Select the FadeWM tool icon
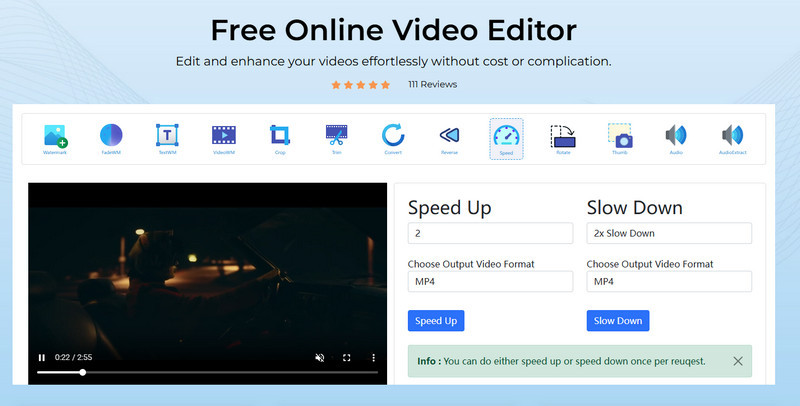The height and width of the screenshot is (406, 800). tap(111, 139)
